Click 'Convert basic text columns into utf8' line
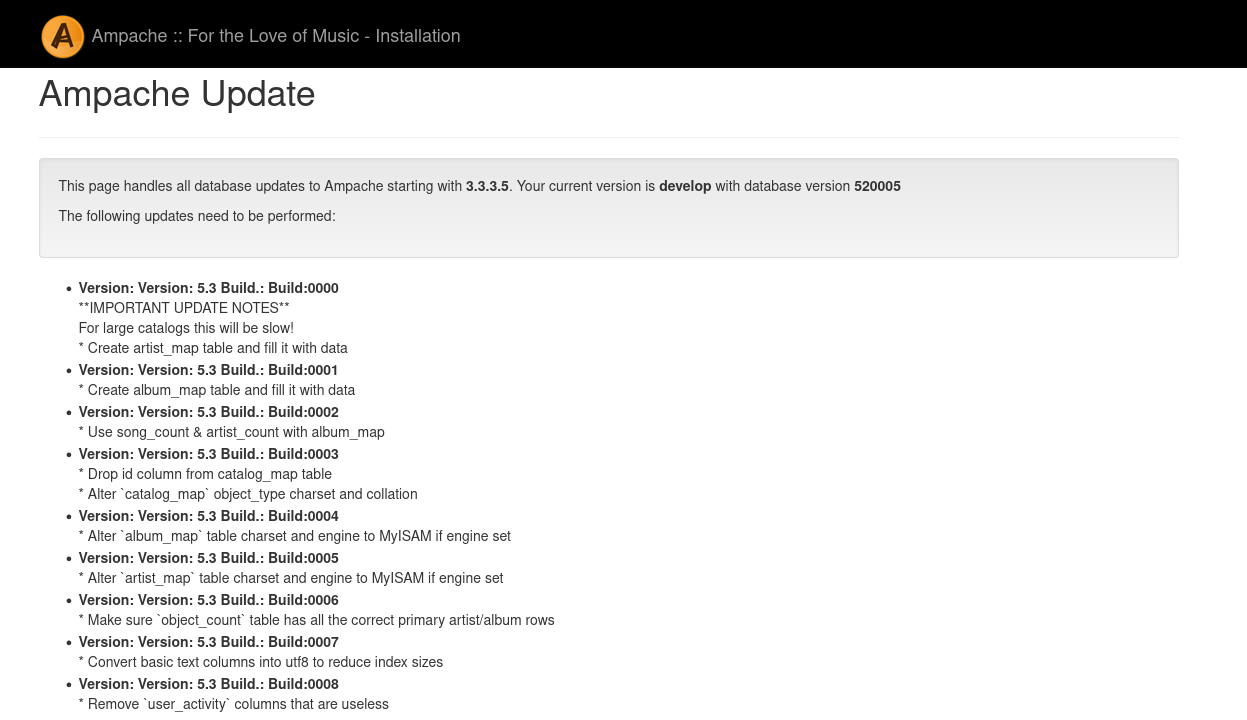The image size is (1247, 720). [260, 662]
